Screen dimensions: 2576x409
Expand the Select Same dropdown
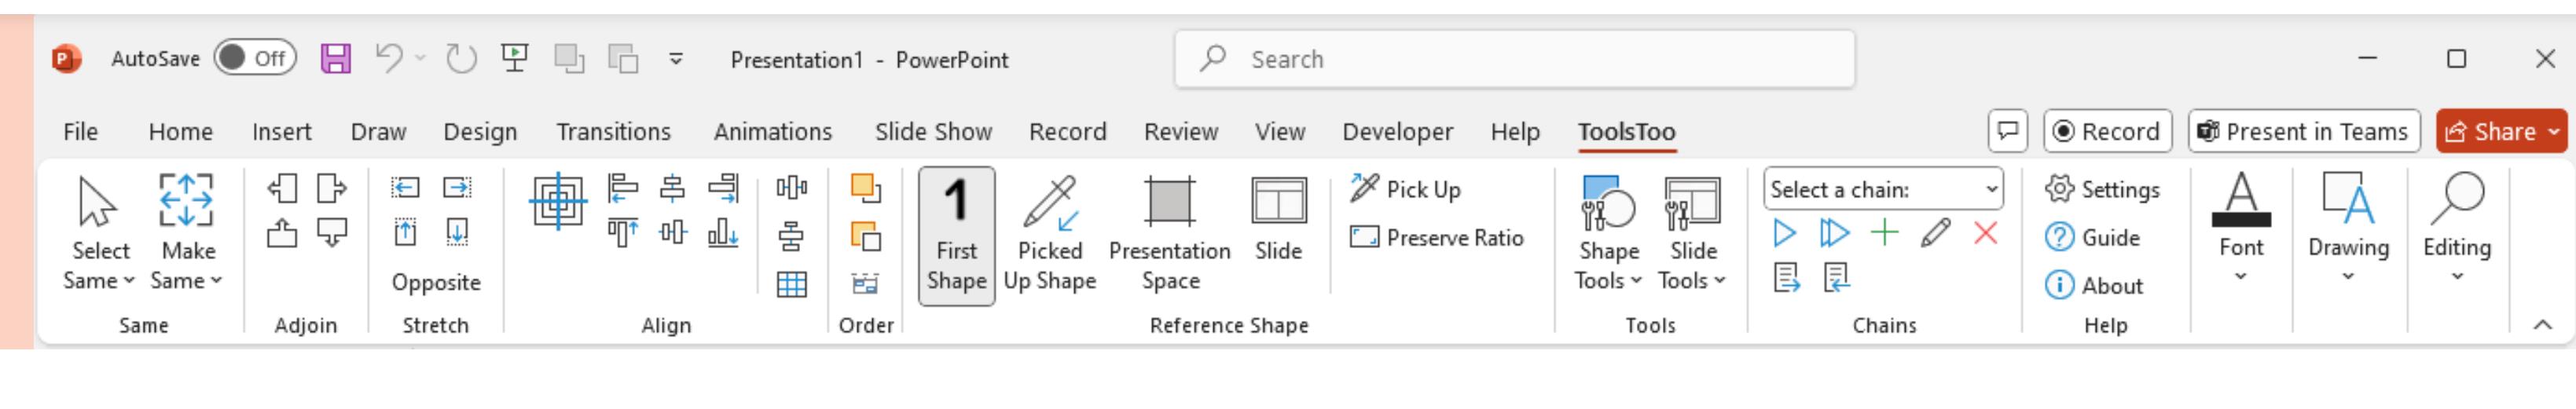pyautogui.click(x=99, y=236)
